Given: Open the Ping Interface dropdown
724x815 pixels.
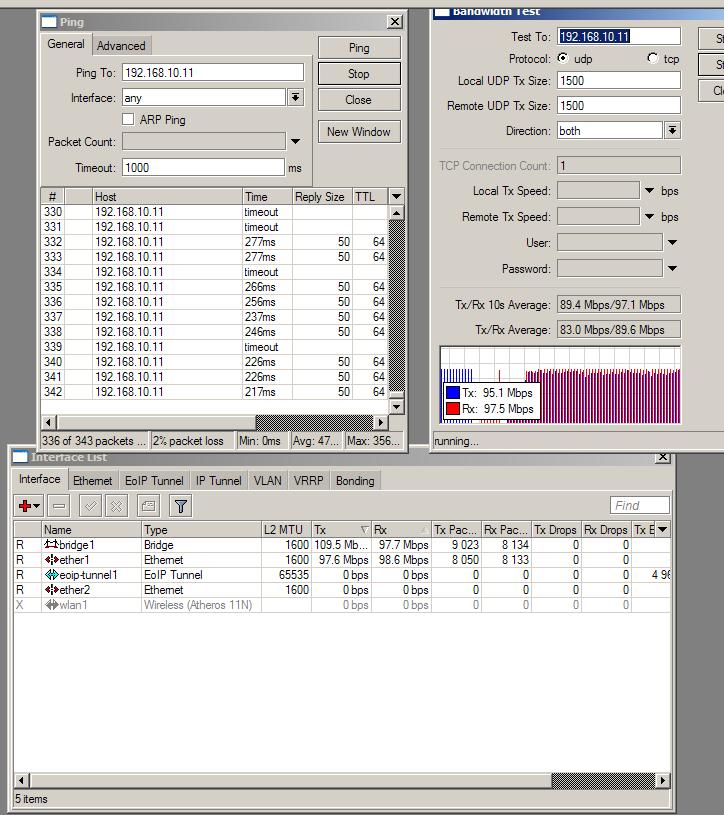Looking at the screenshot, I should [295, 98].
